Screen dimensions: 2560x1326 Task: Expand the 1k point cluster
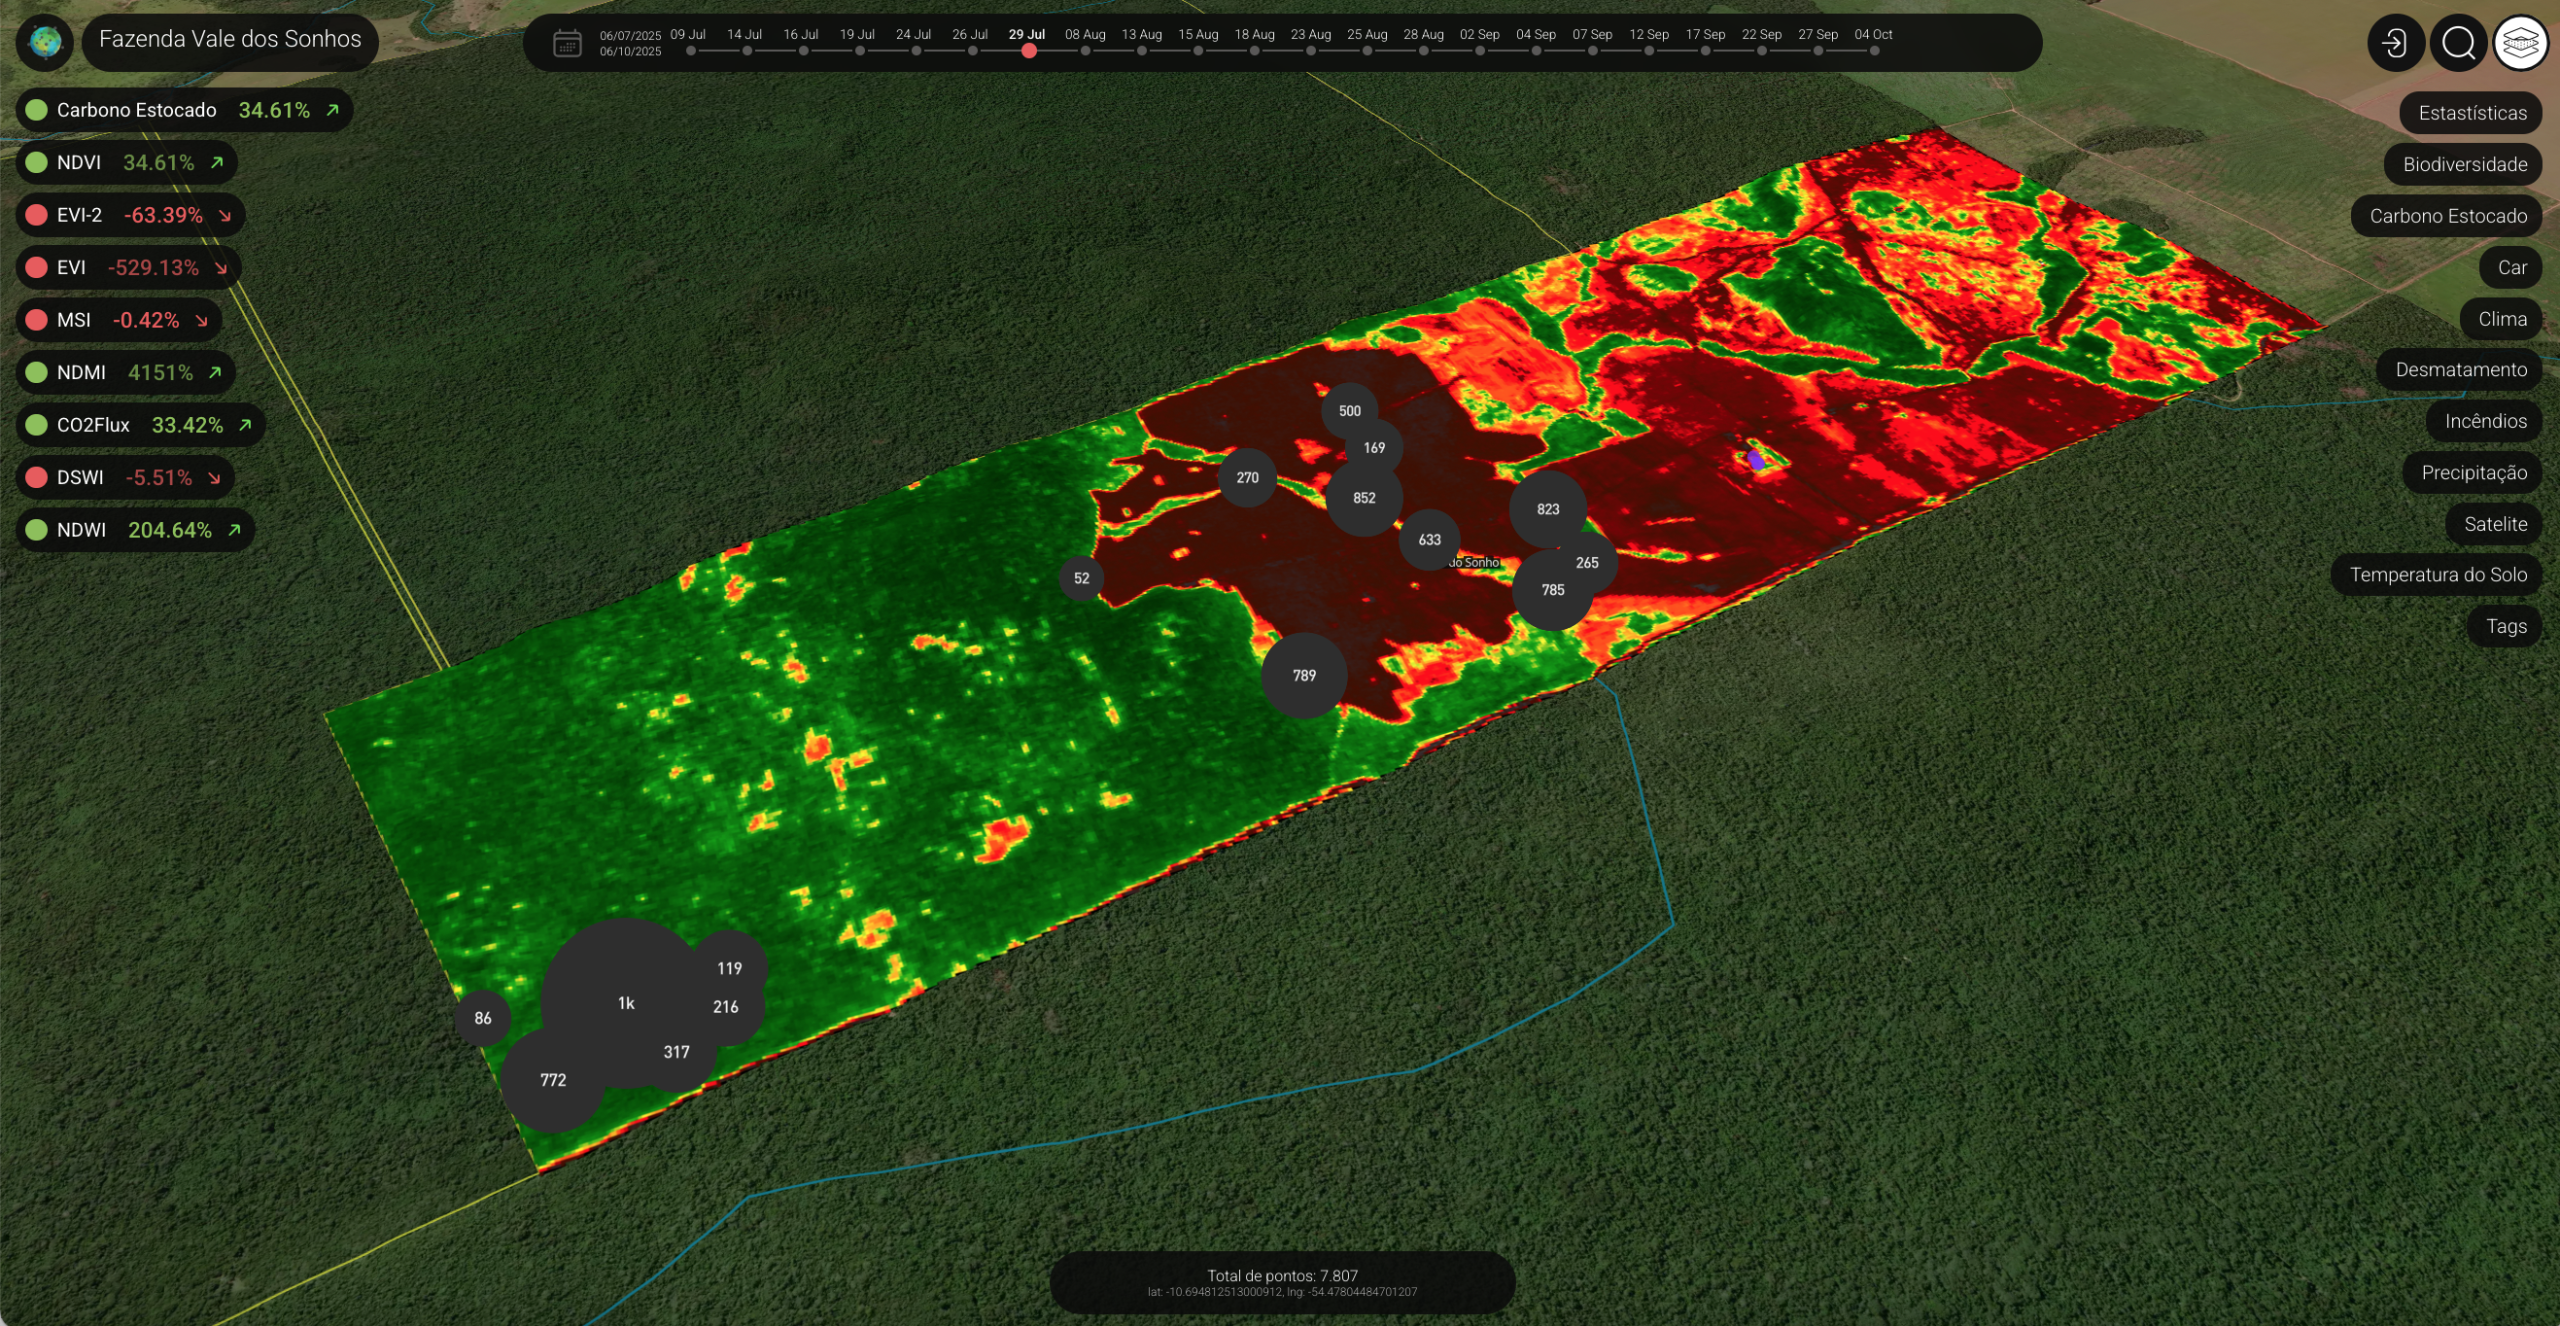tap(626, 1002)
